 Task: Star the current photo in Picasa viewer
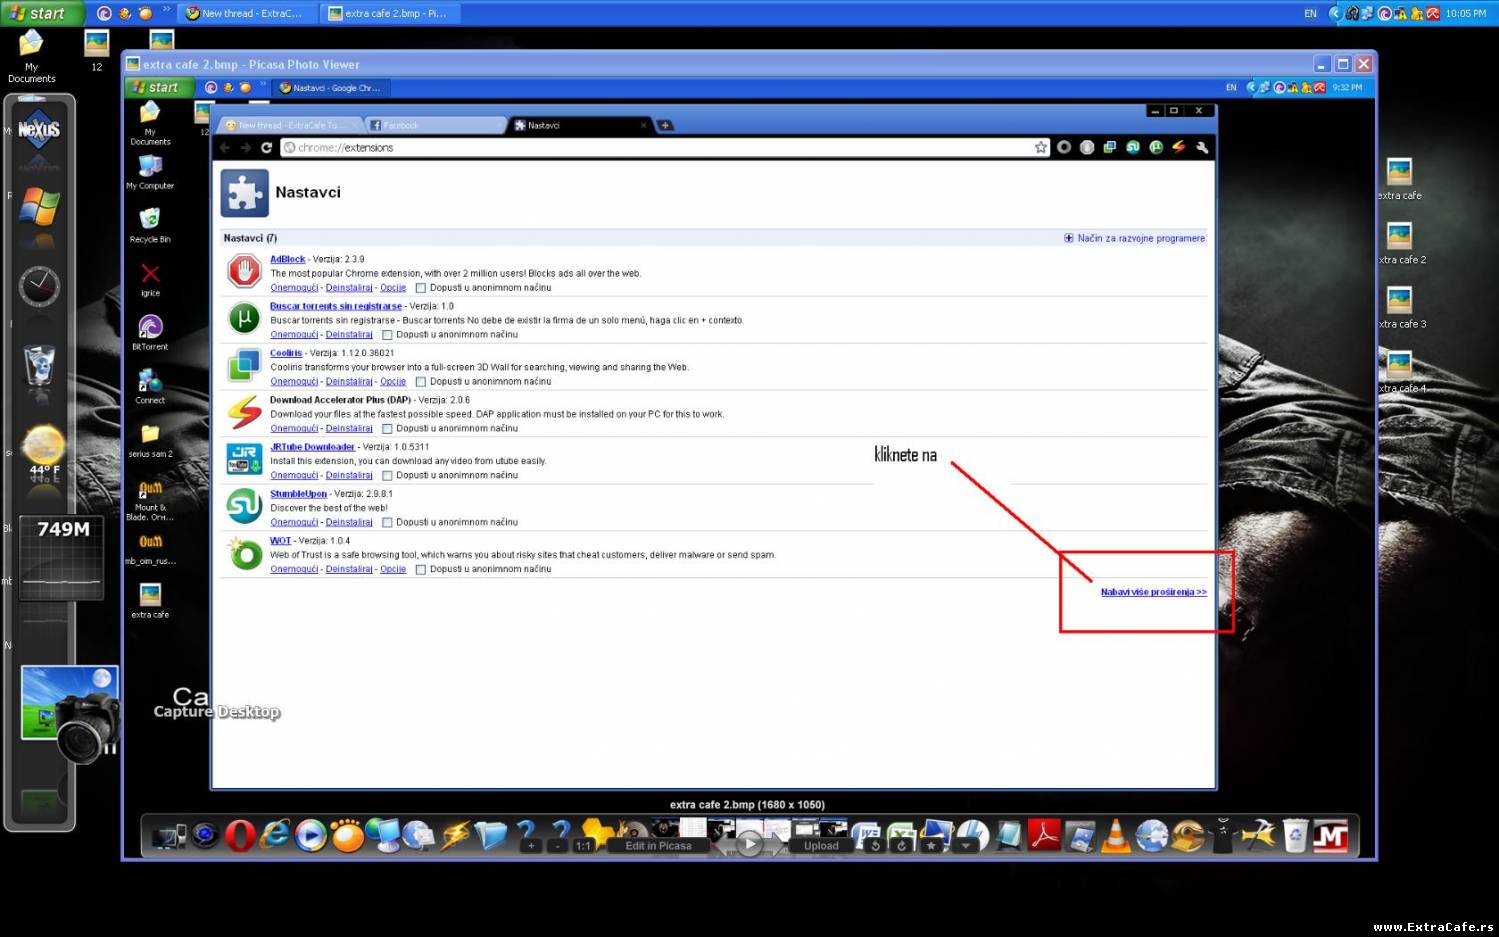pyautogui.click(x=931, y=846)
